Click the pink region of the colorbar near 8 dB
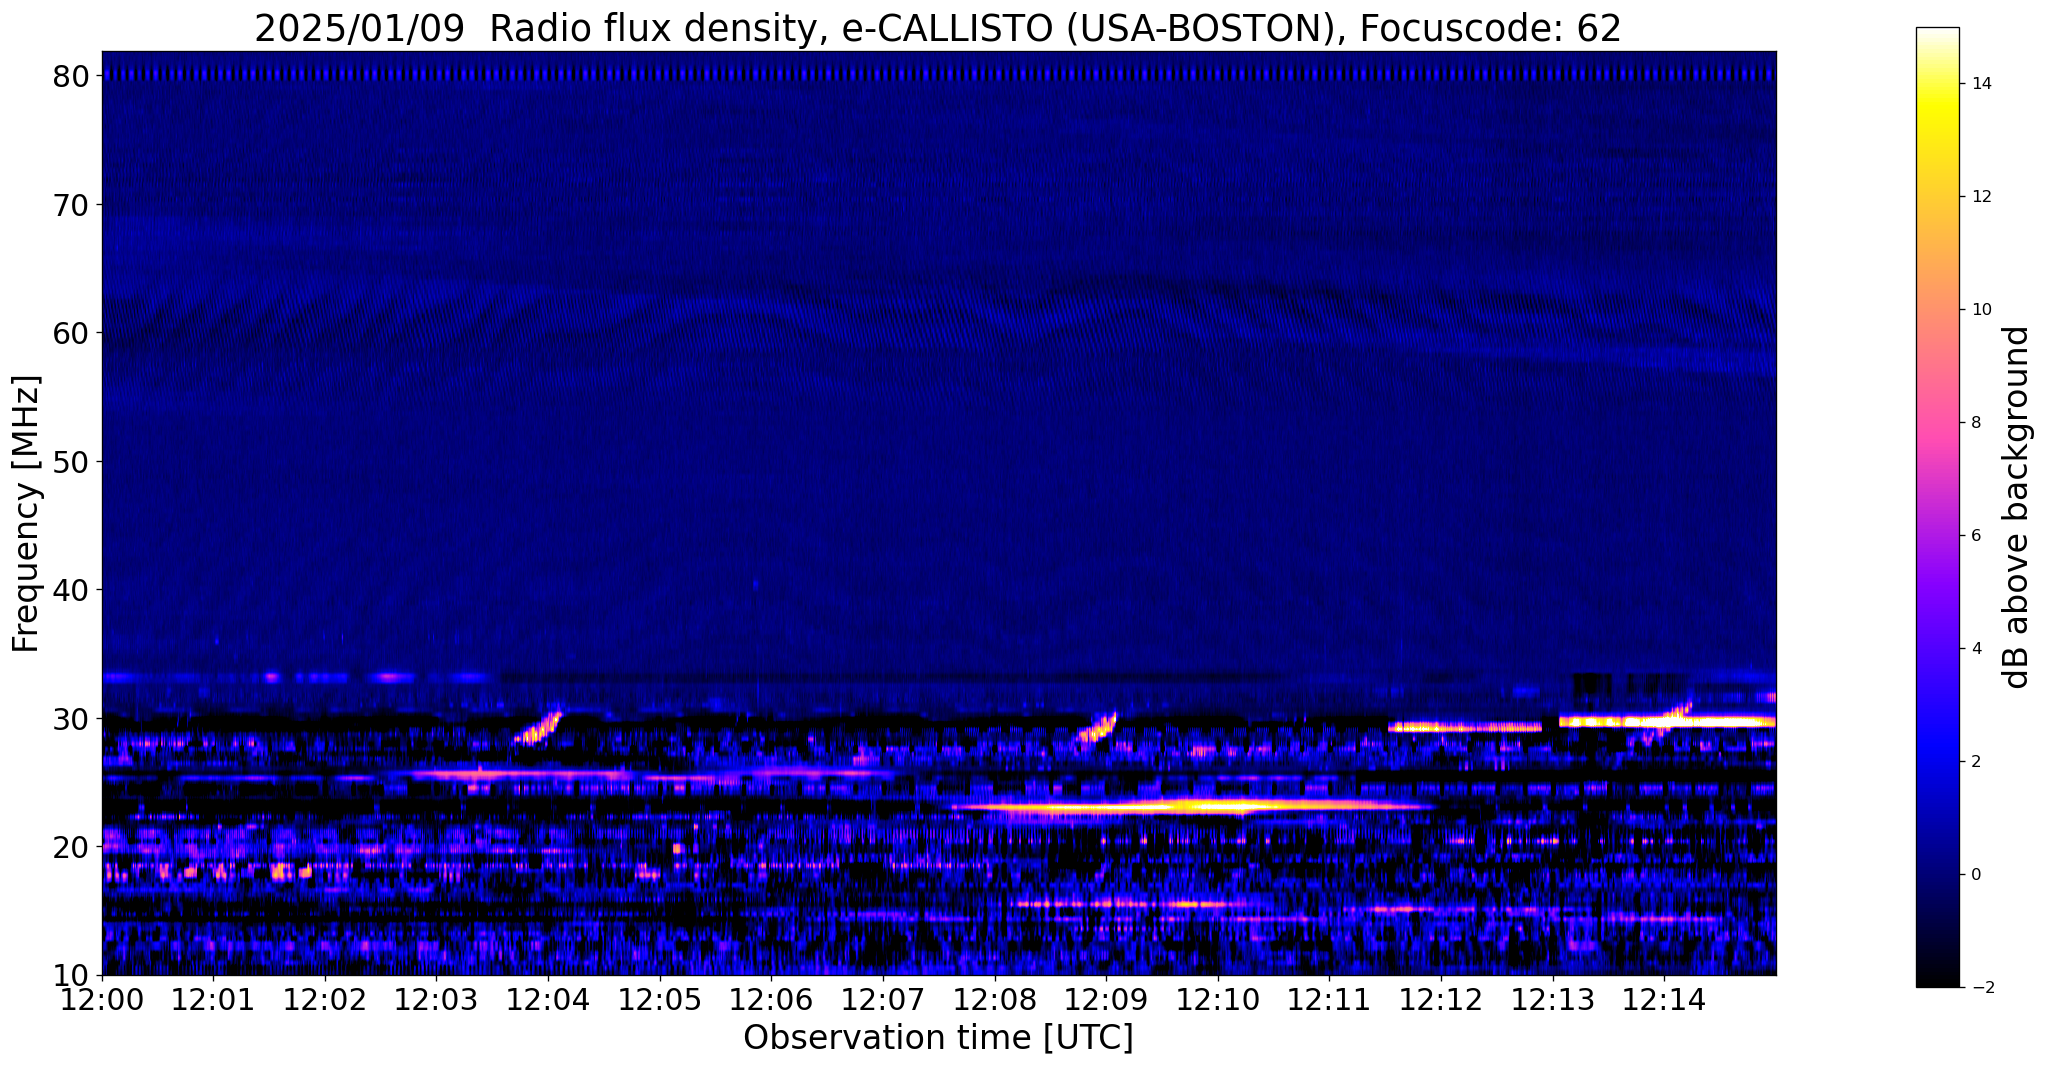The height and width of the screenshot is (1067, 2047). [x=1937, y=423]
